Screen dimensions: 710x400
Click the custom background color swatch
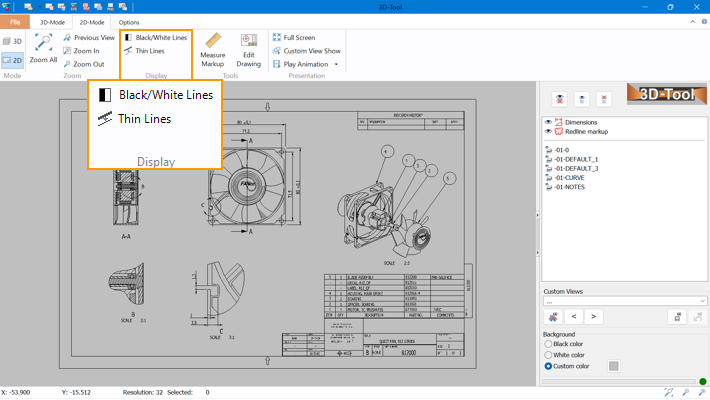(614, 366)
